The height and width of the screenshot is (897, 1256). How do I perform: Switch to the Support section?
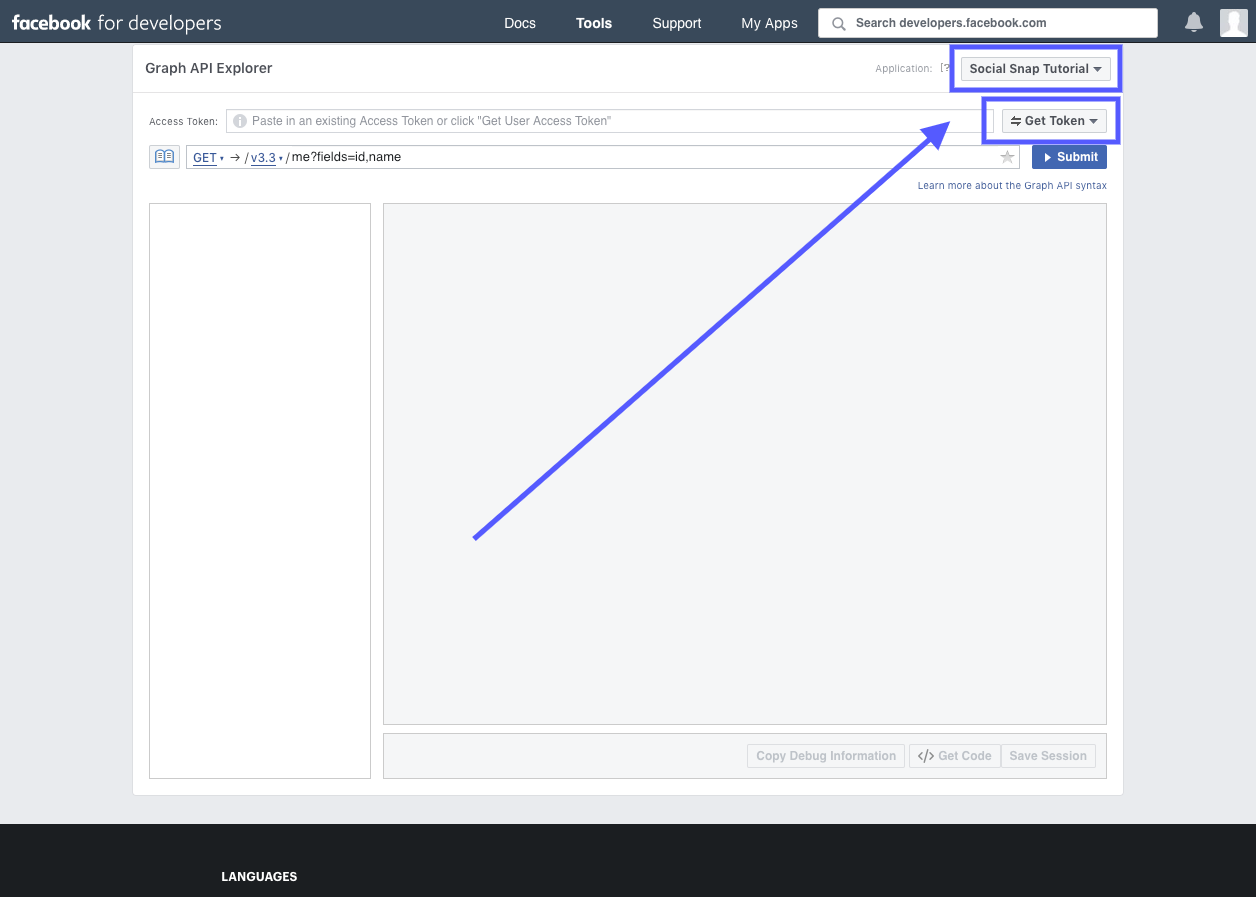pyautogui.click(x=676, y=22)
